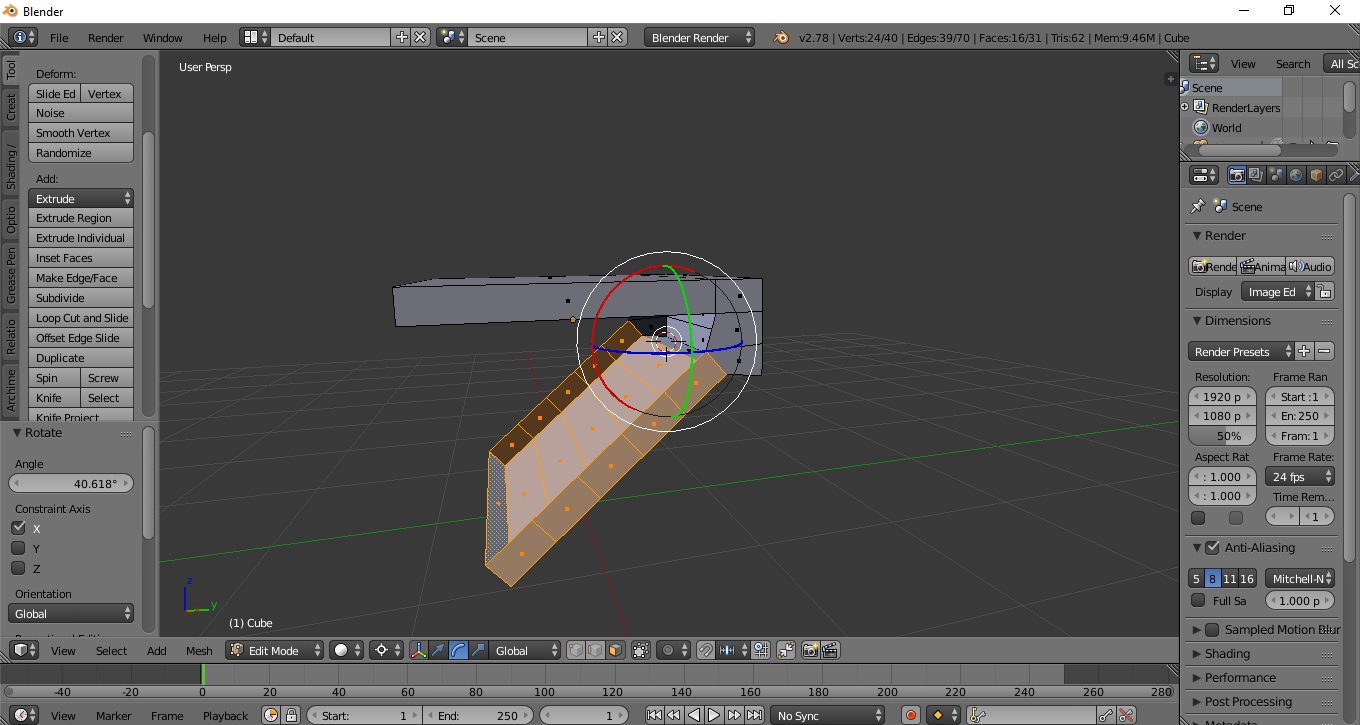Open the Playback menu in timeline
This screenshot has width=1360, height=725.
225,715
